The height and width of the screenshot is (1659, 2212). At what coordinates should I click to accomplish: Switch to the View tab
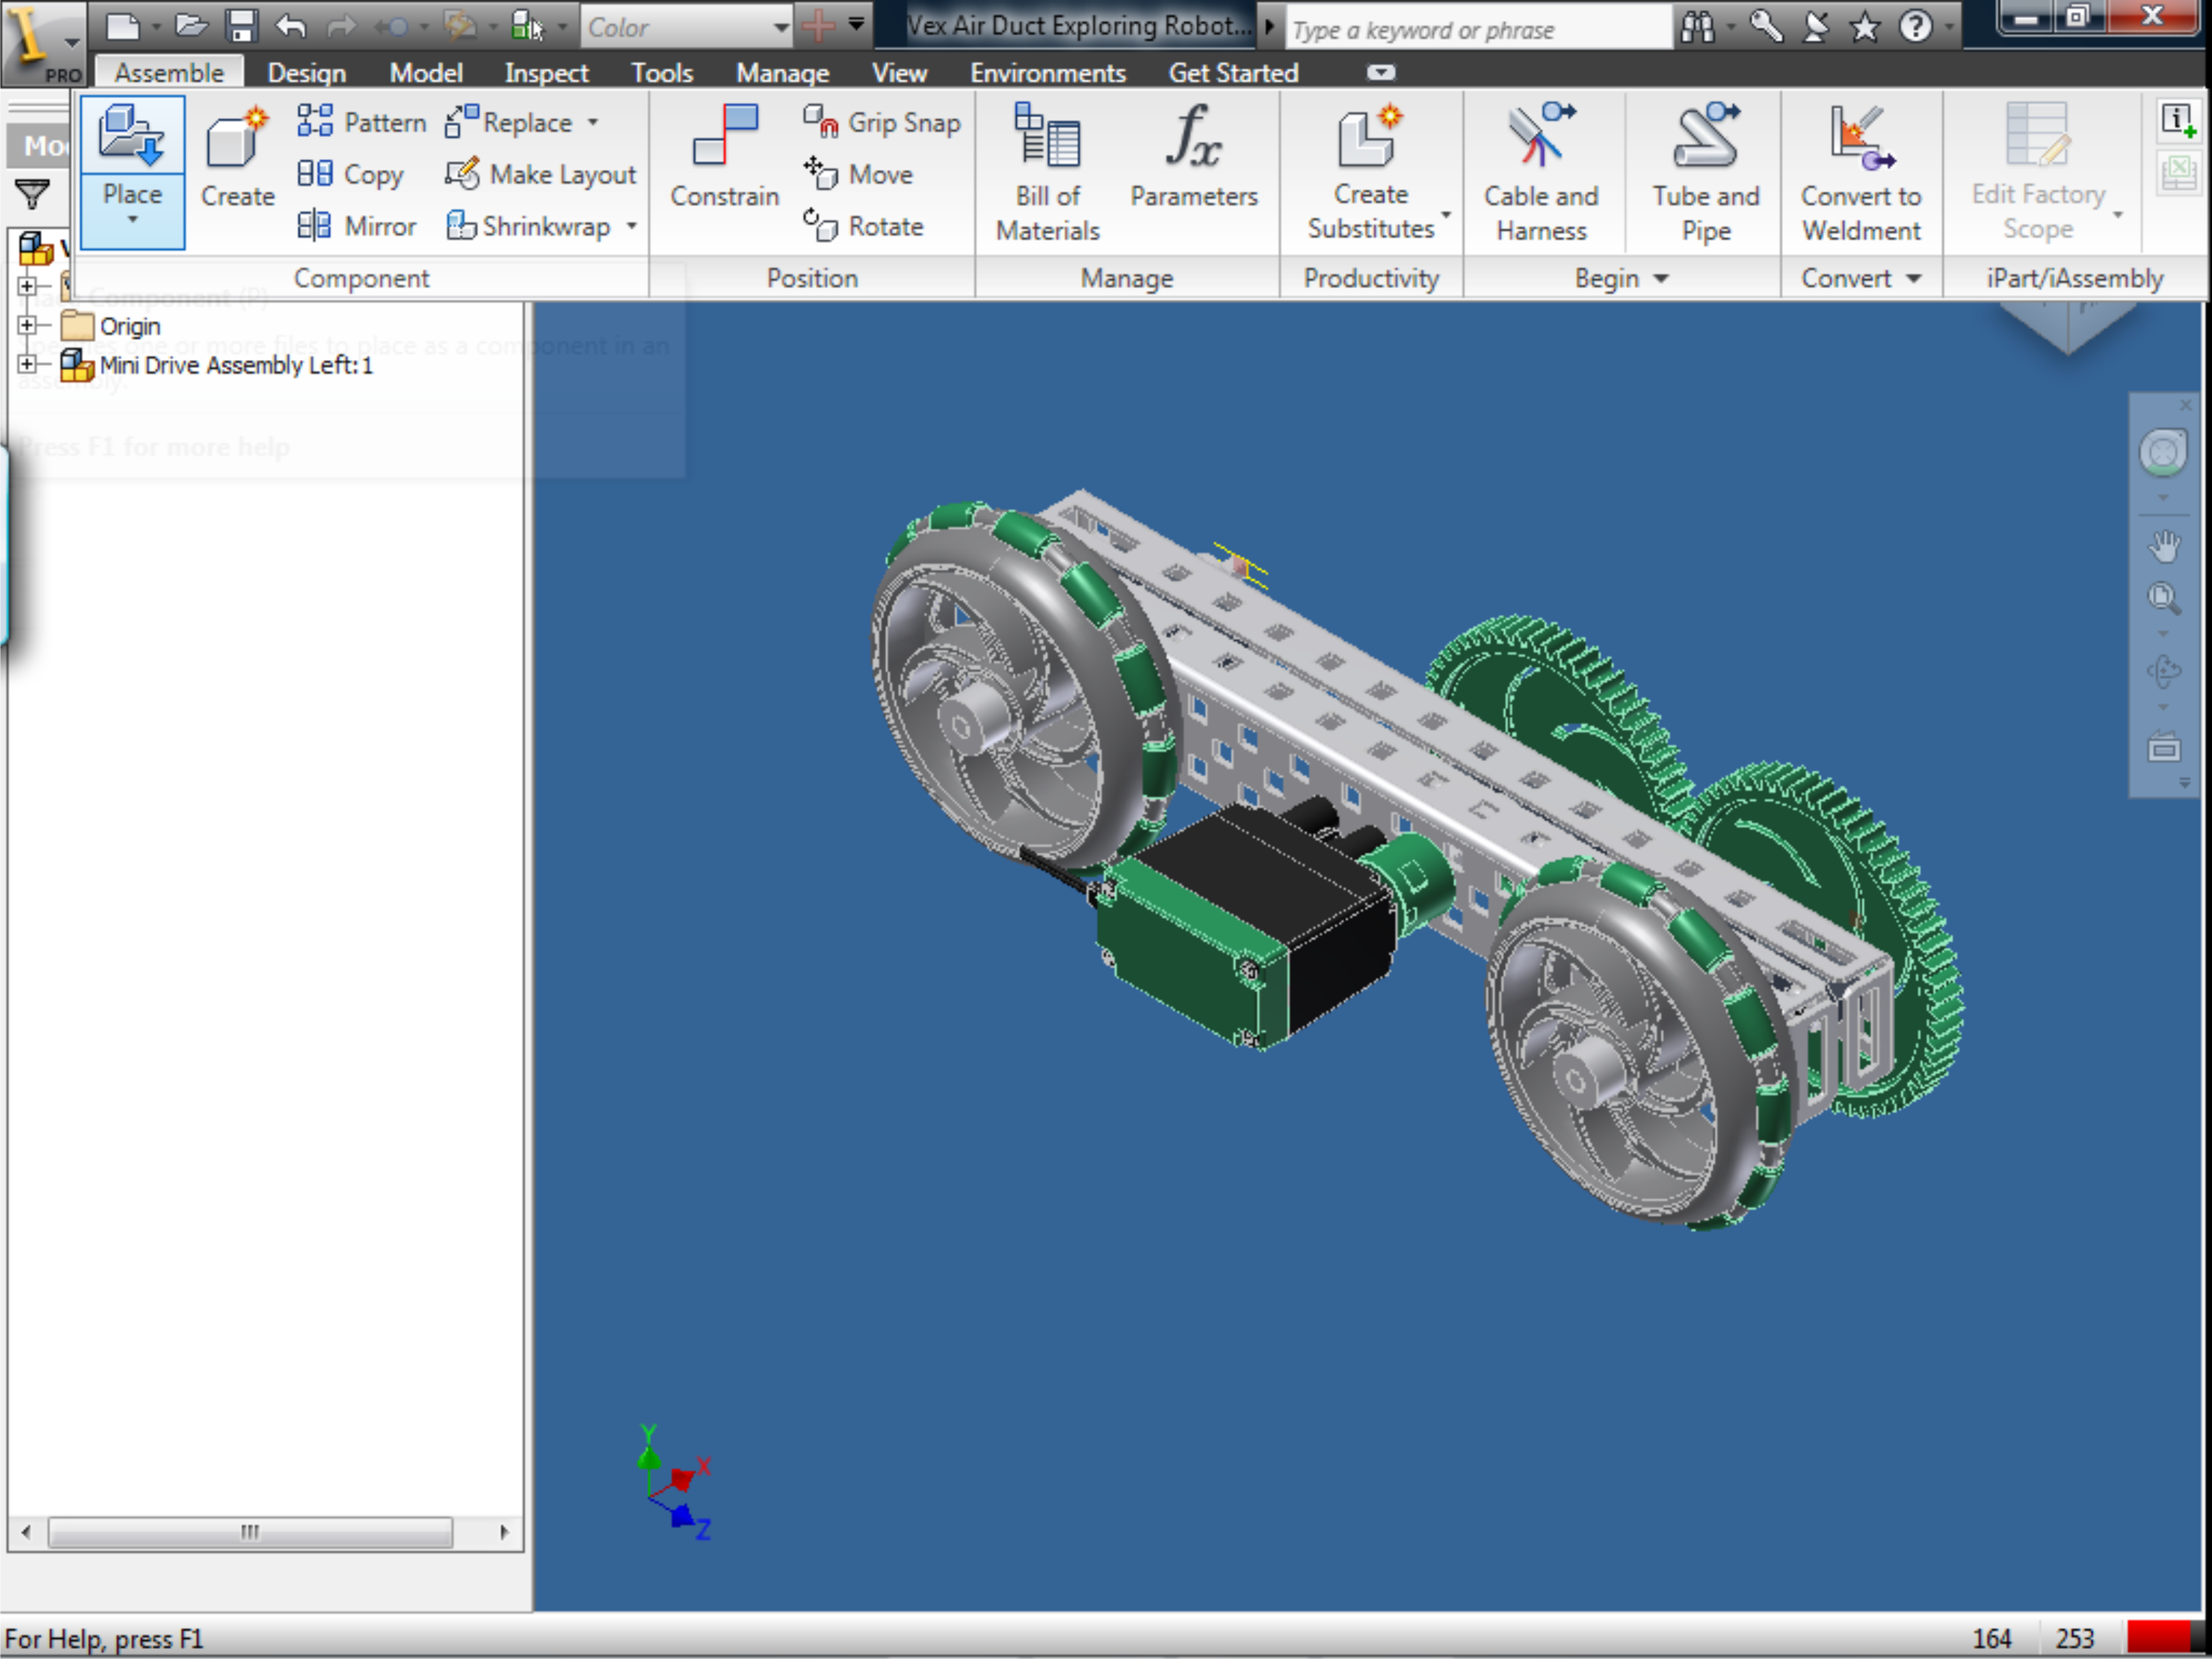(x=899, y=73)
